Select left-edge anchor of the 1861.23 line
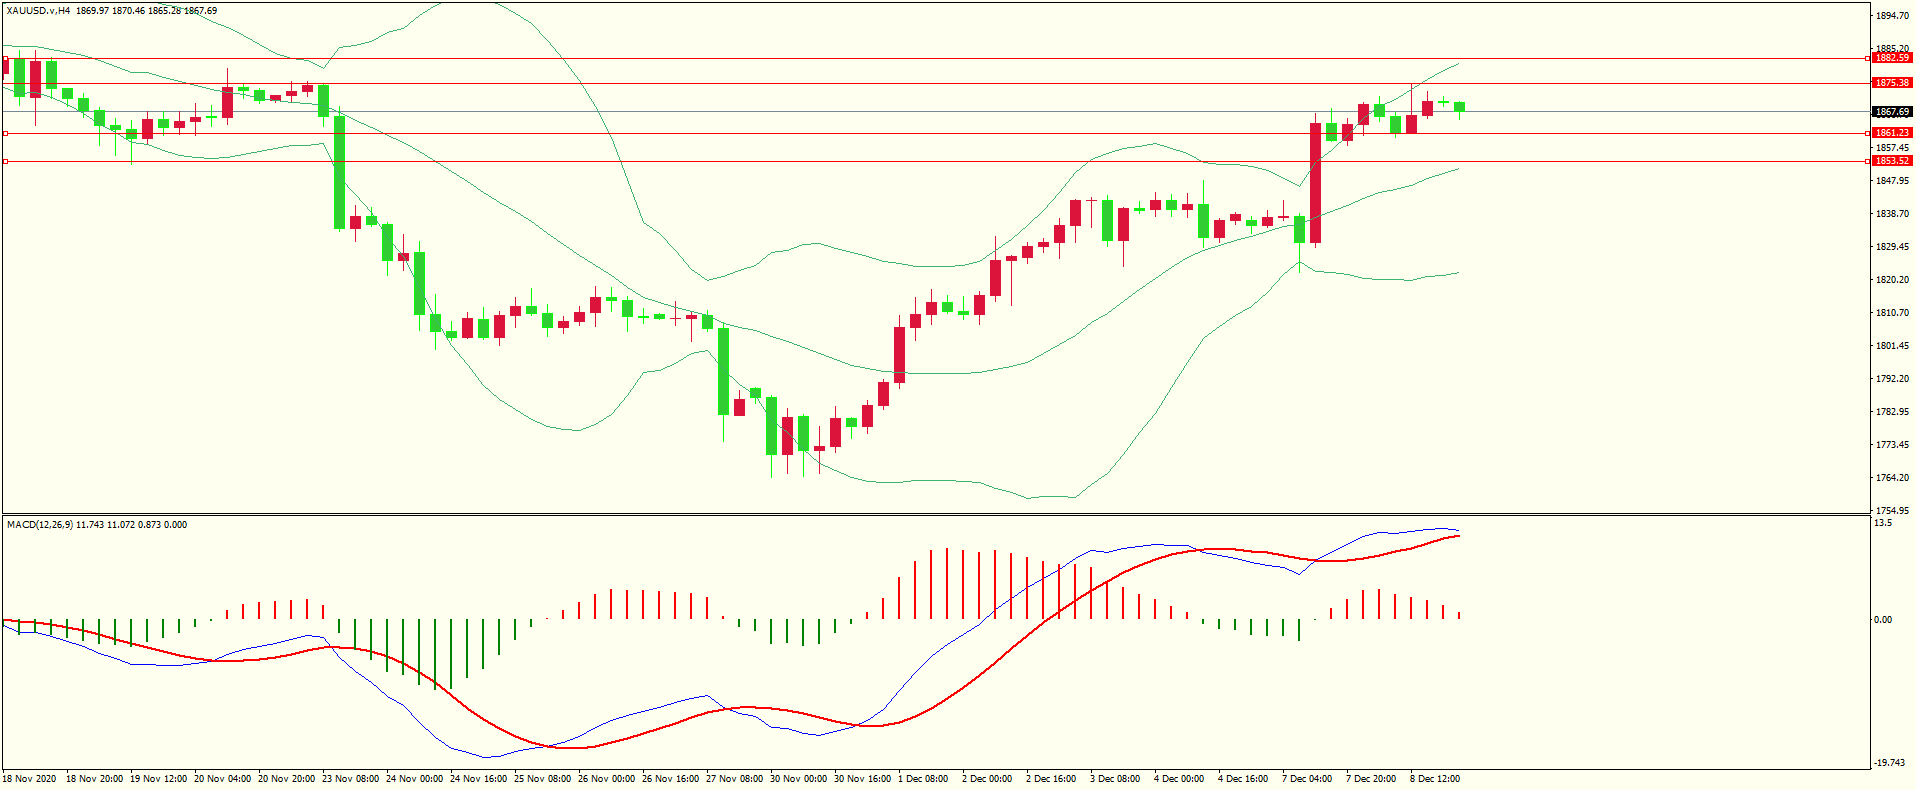This screenshot has height=790, width=1916. pyautogui.click(x=5, y=133)
